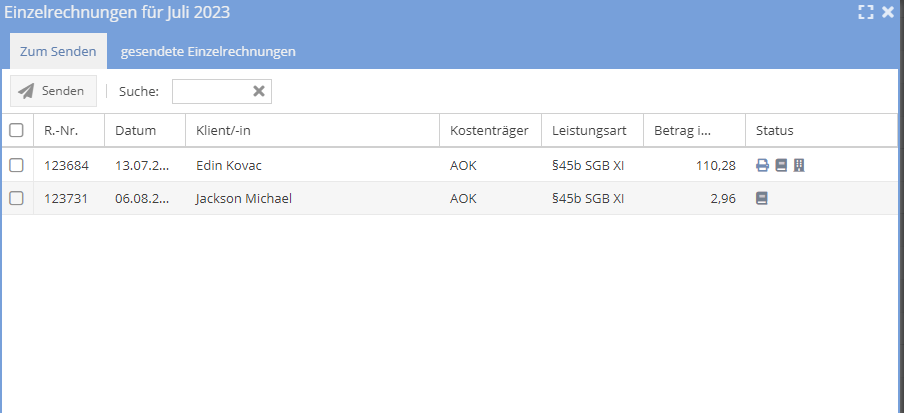Click the building status icon for invoice 123684

click(798, 165)
